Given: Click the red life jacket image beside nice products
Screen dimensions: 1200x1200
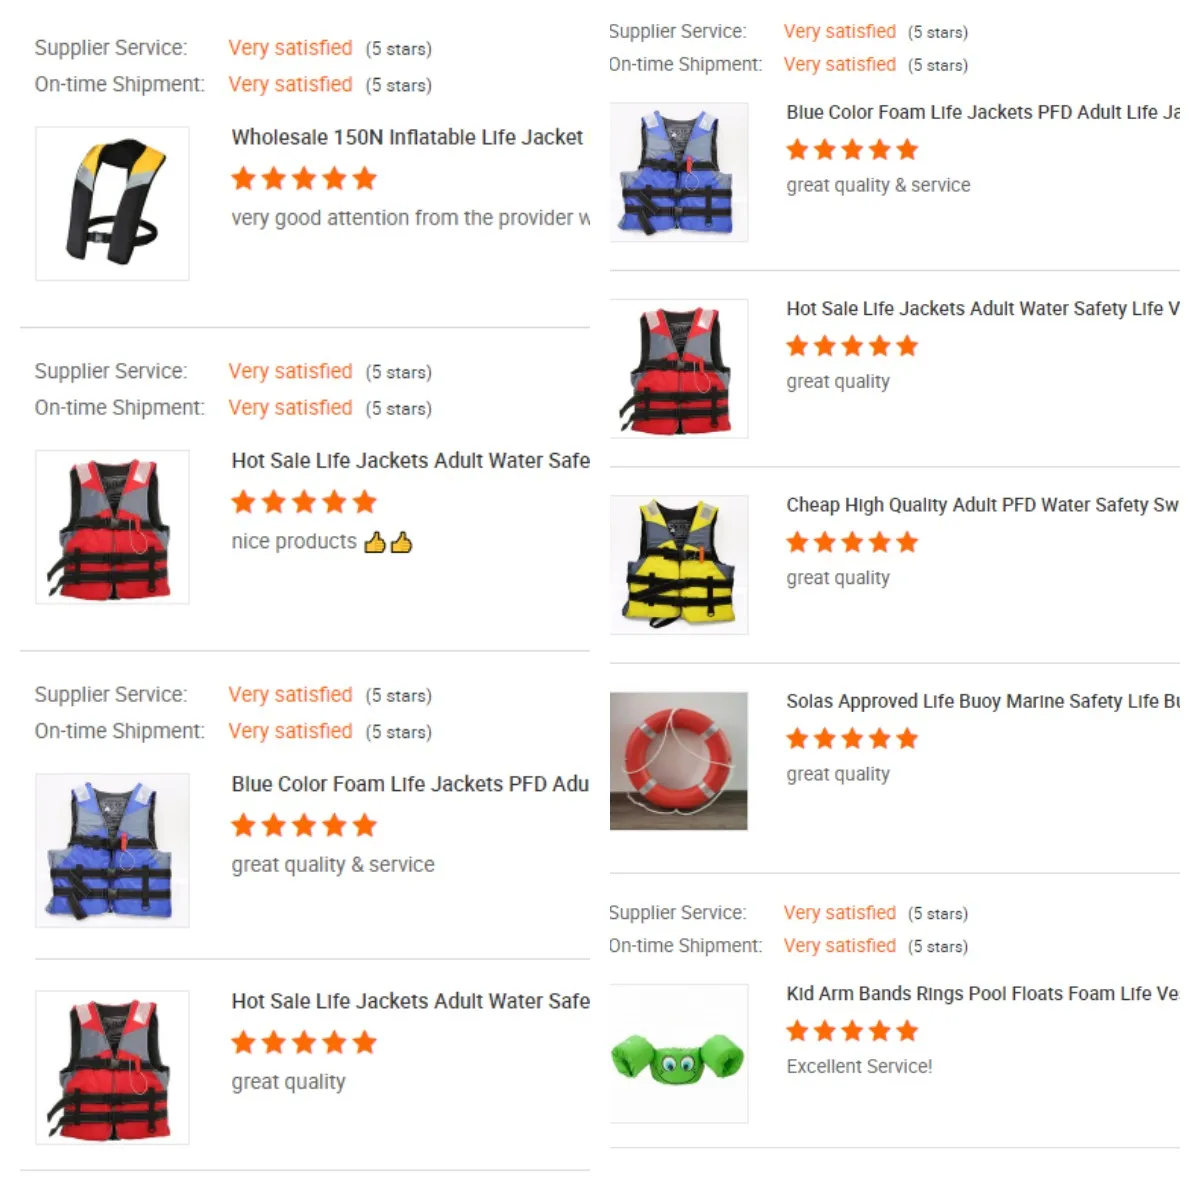Looking at the screenshot, I should point(112,527).
